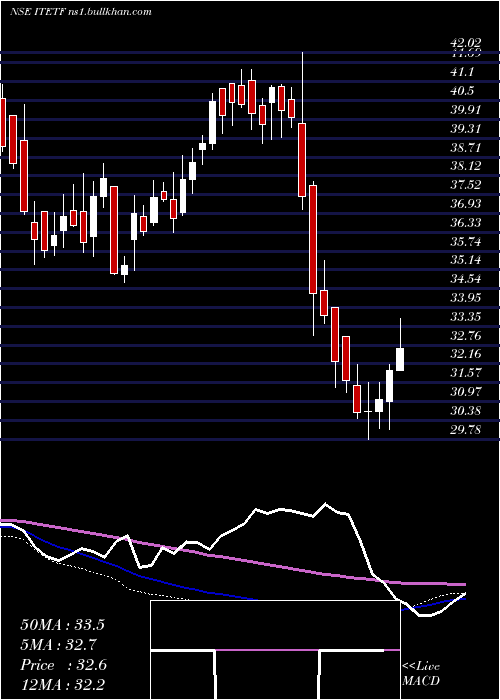Click the 42.02 price axis label
Screen dimensions: 500x700
click(x=466, y=43)
